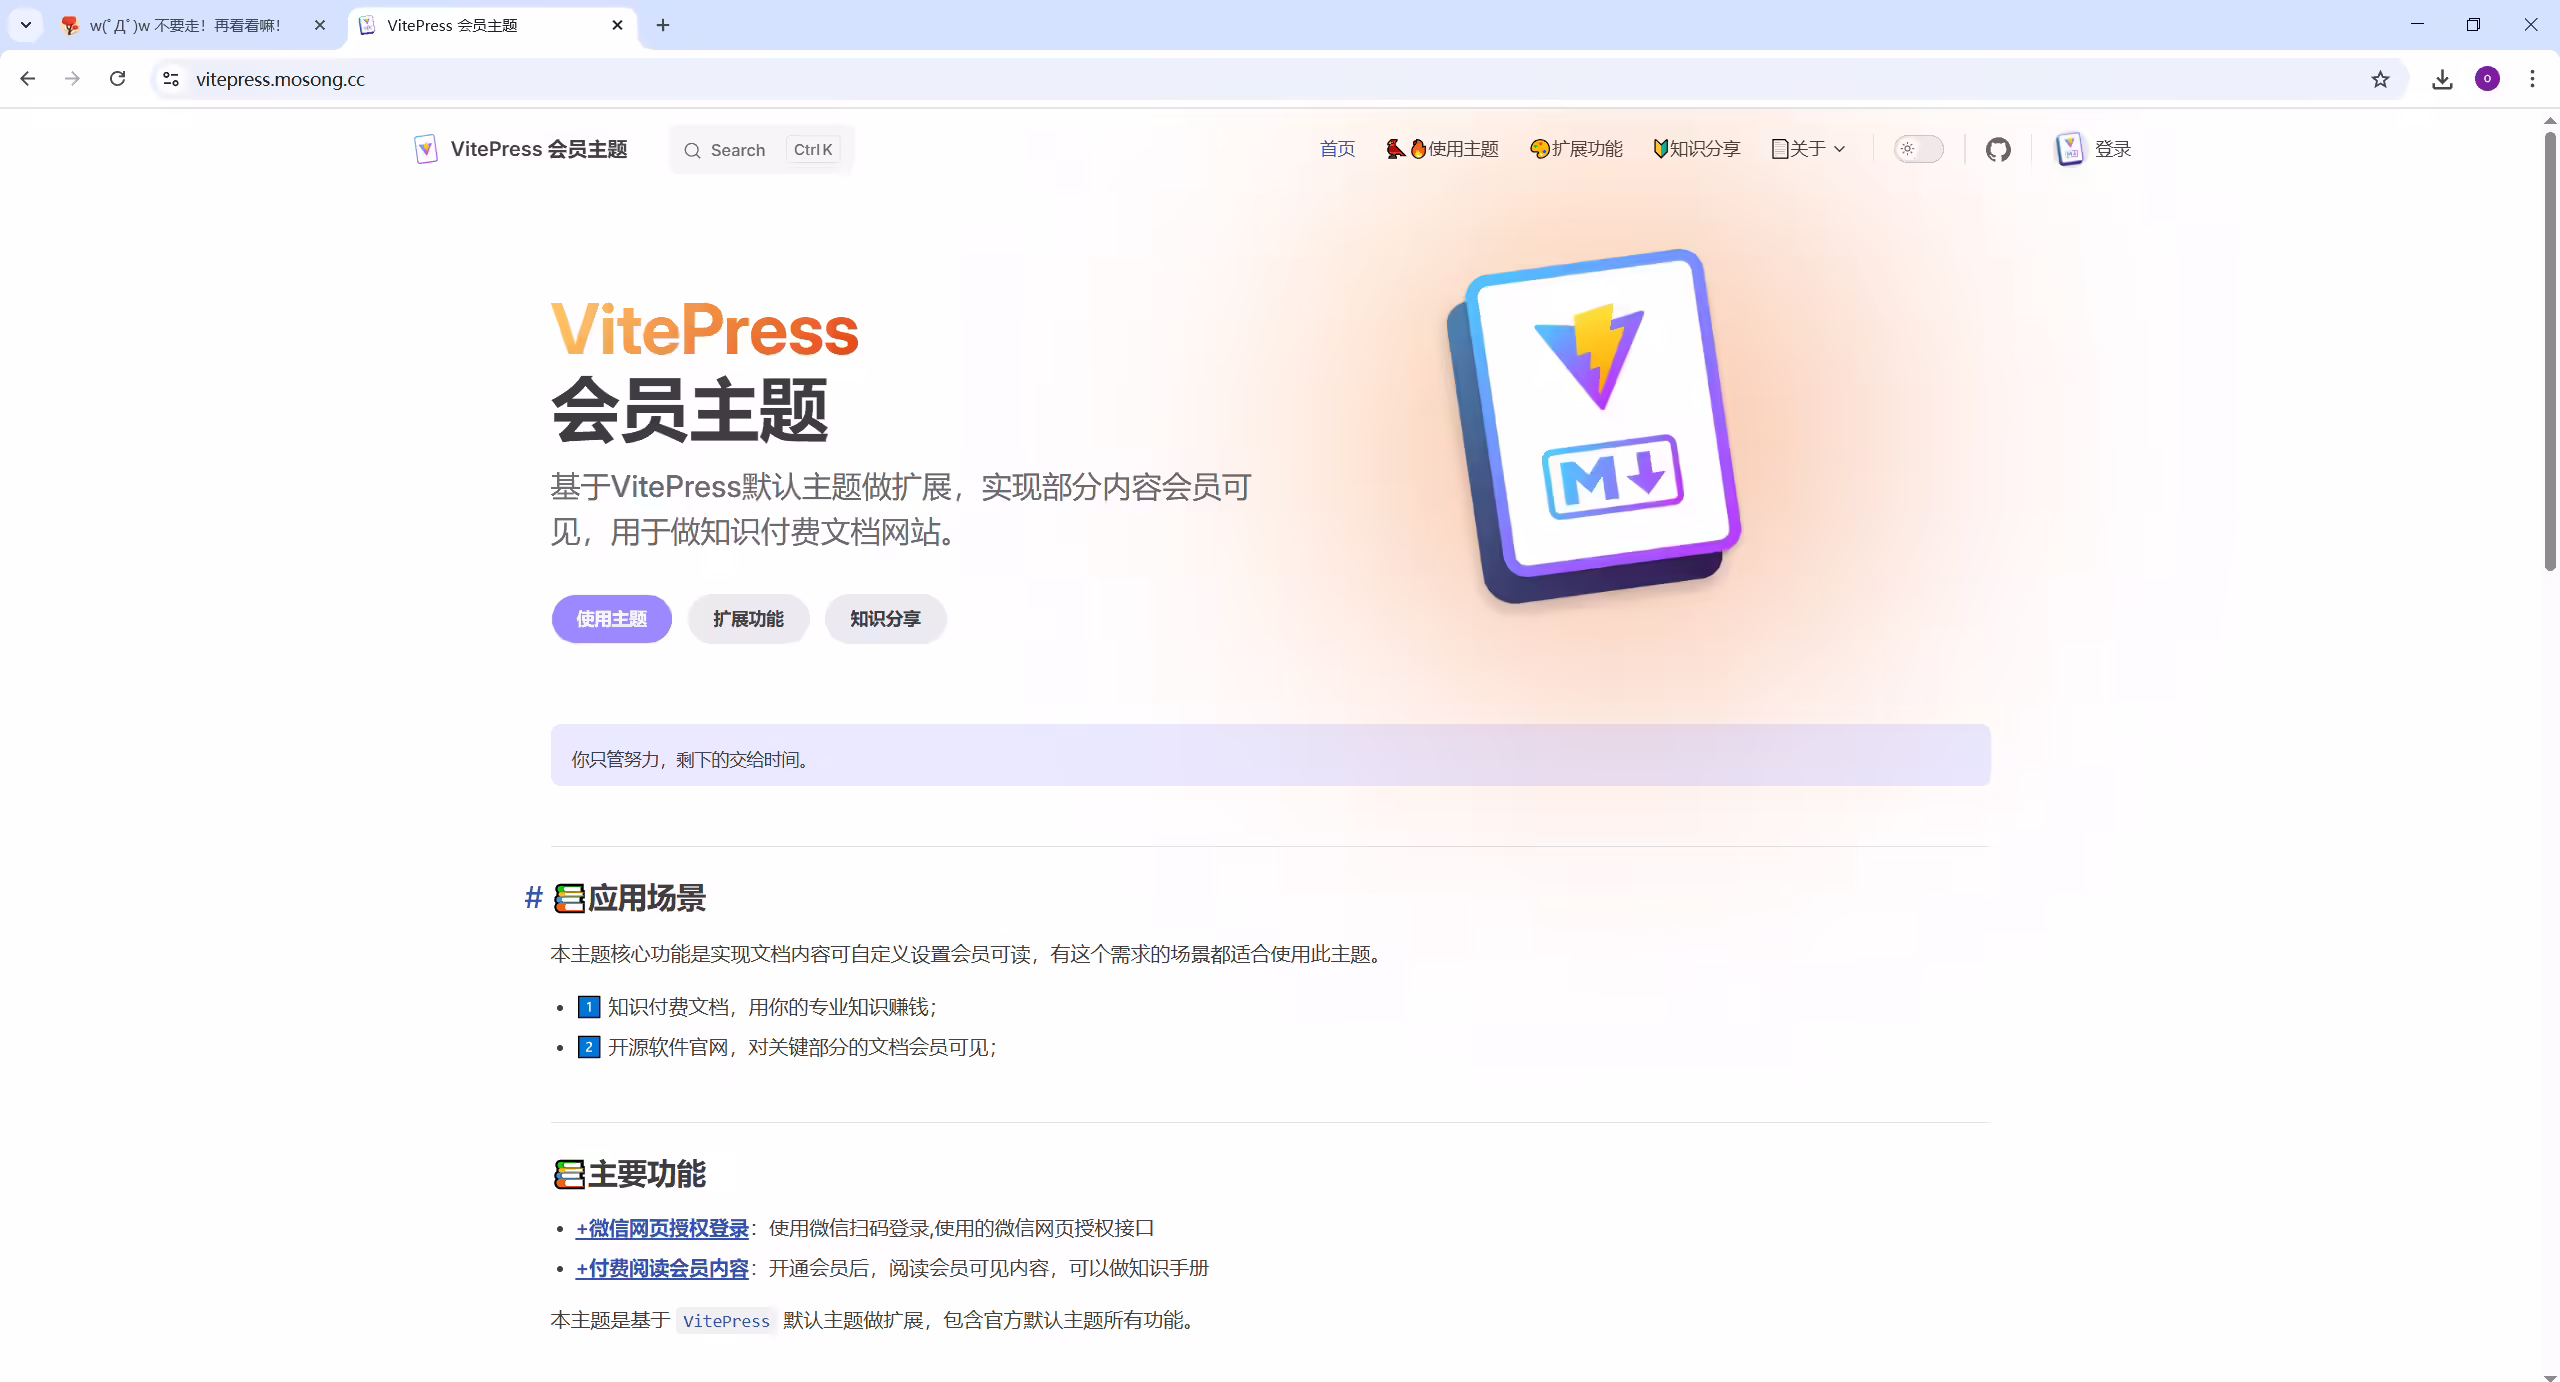This screenshot has height=1382, width=2560.
Task: Click the 会员主题 hero heading
Action: pyautogui.click(x=690, y=410)
